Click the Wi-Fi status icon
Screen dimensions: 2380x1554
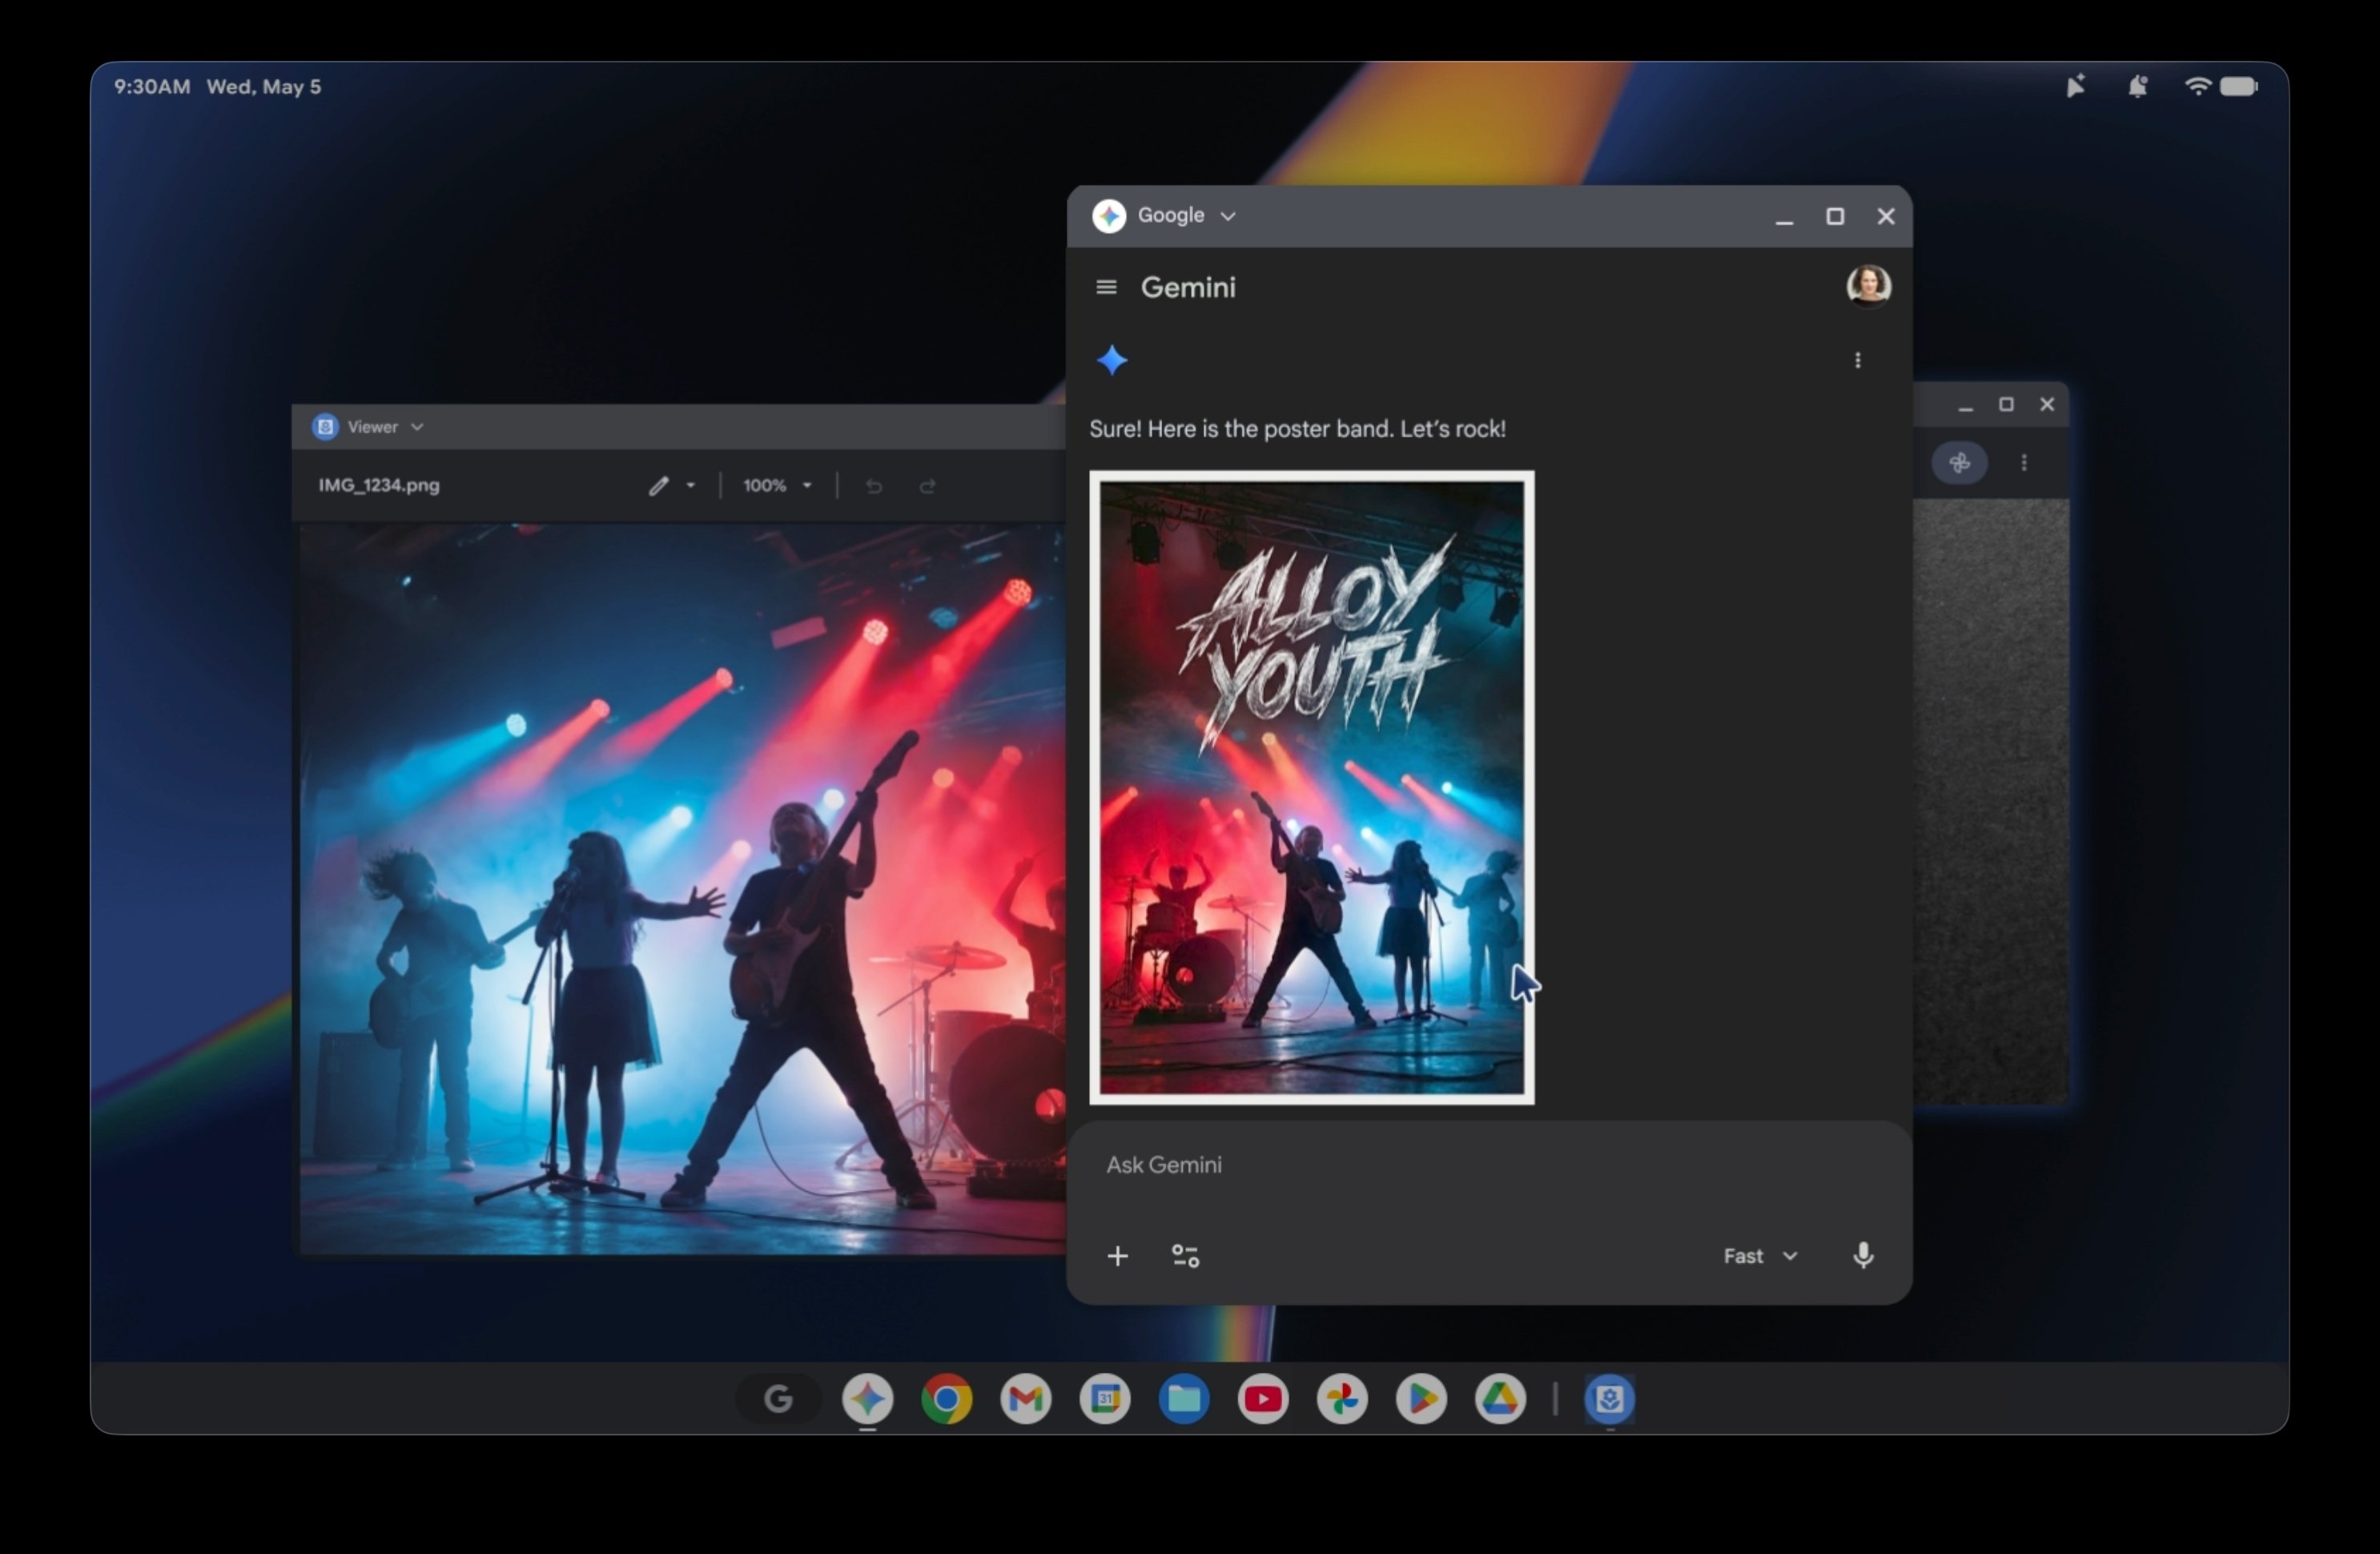coord(2197,86)
